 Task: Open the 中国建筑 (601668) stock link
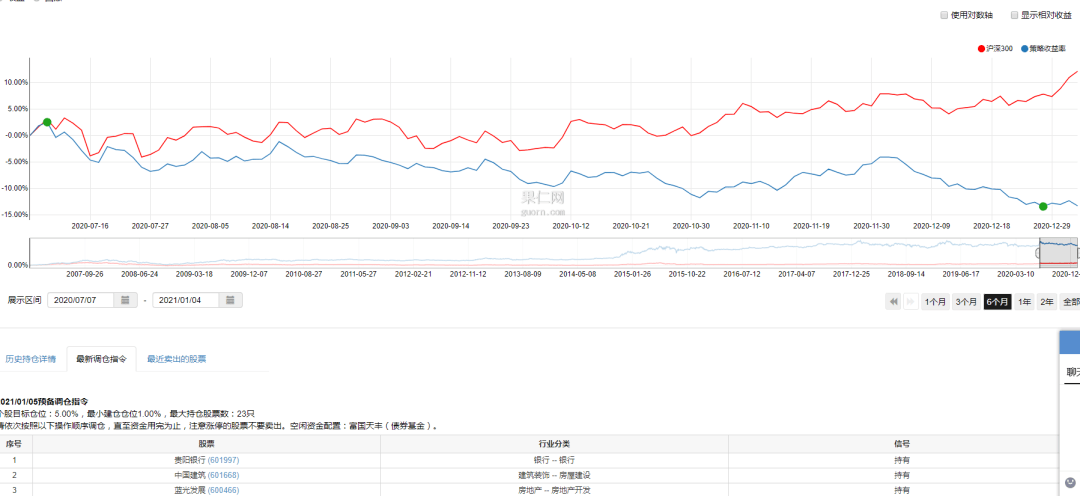coord(207,475)
